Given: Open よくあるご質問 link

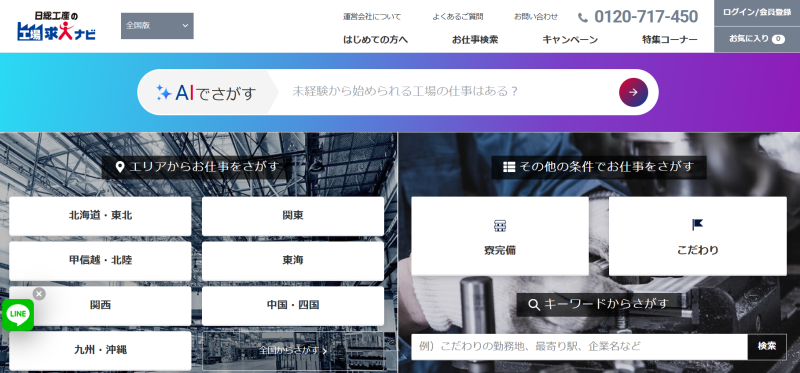Looking at the screenshot, I should click(458, 17).
